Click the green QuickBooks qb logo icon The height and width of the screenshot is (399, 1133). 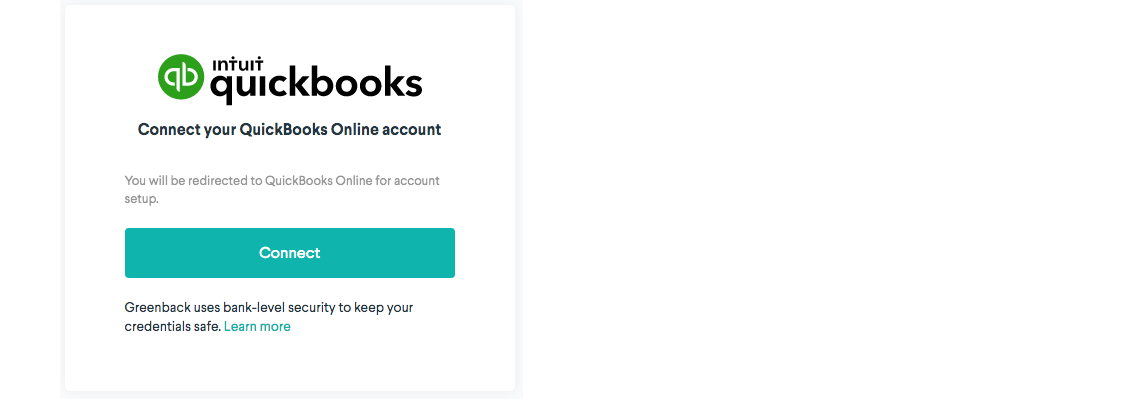181,77
